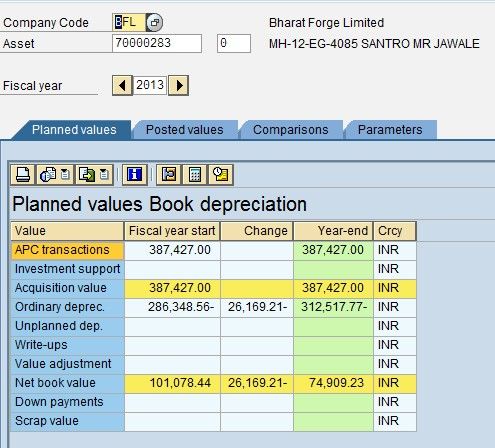Click the print icon in toolbar
The height and width of the screenshot is (448, 495).
[x=22, y=174]
